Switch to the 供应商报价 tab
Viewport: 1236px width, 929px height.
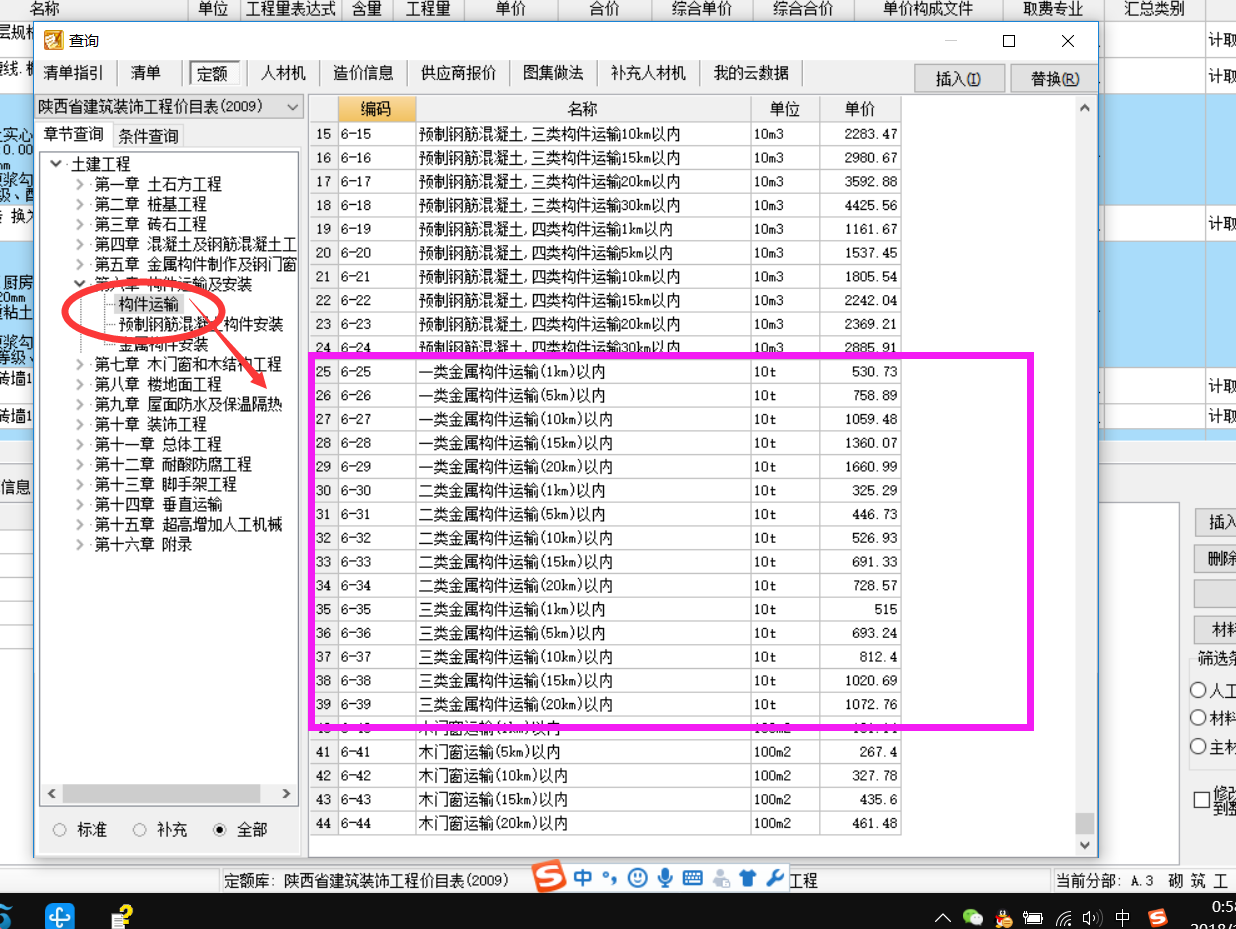pos(459,73)
